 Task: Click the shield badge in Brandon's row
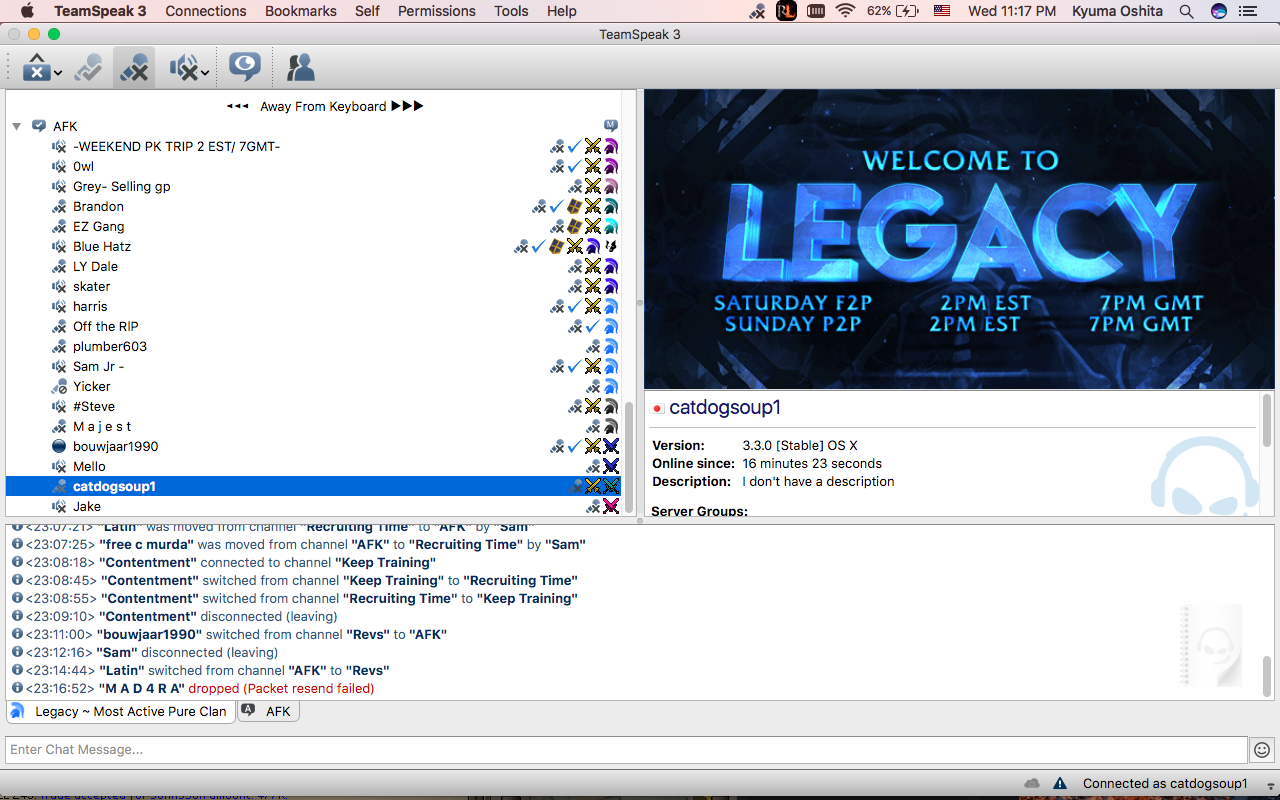575,206
